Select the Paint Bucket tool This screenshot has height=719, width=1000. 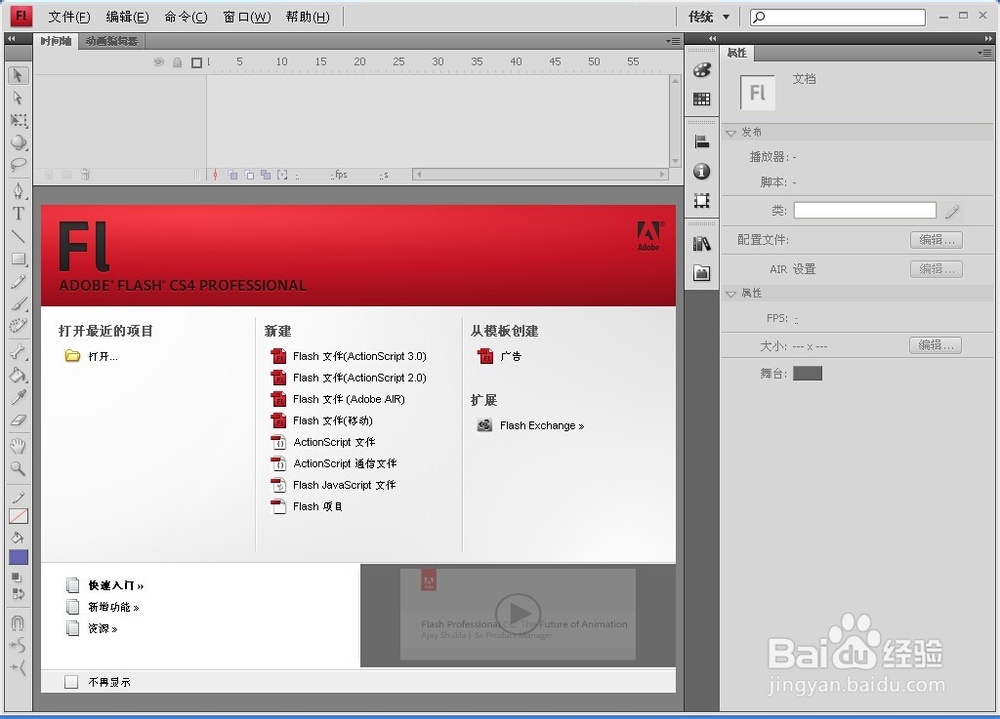coord(18,374)
